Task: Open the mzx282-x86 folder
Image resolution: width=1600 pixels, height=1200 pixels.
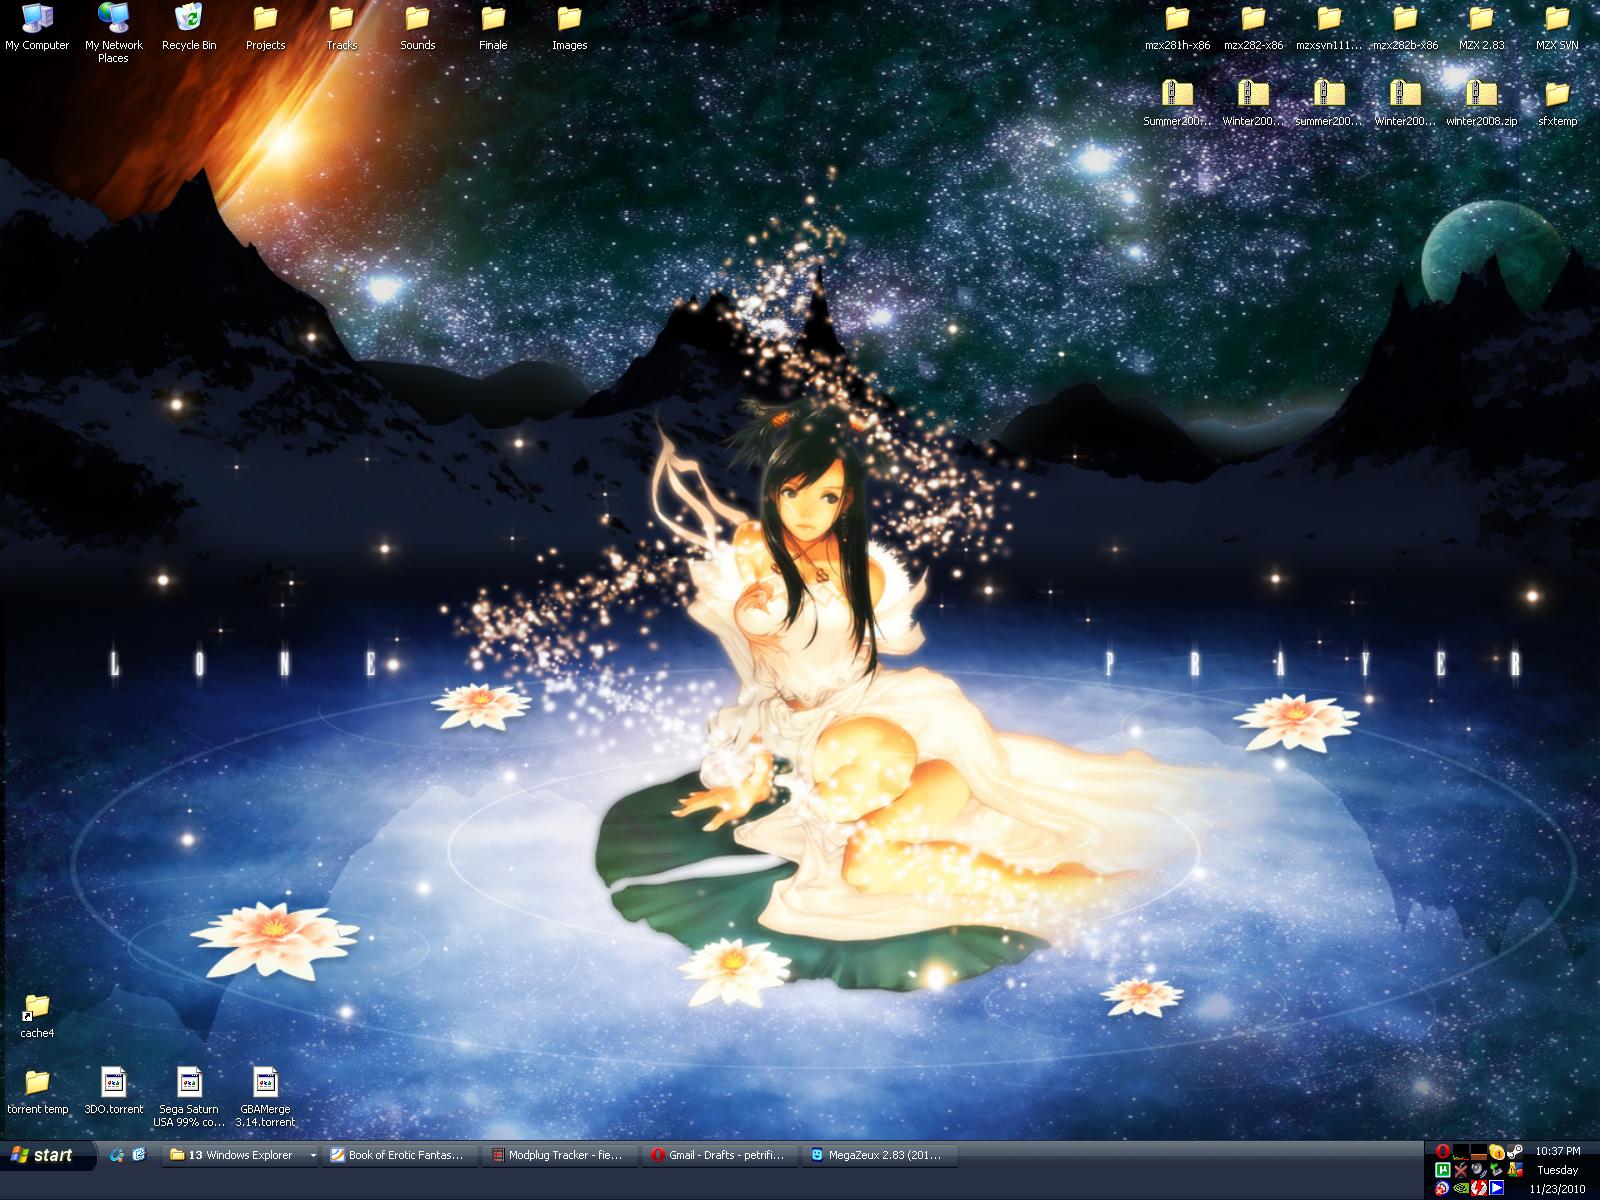Action: 1253,27
